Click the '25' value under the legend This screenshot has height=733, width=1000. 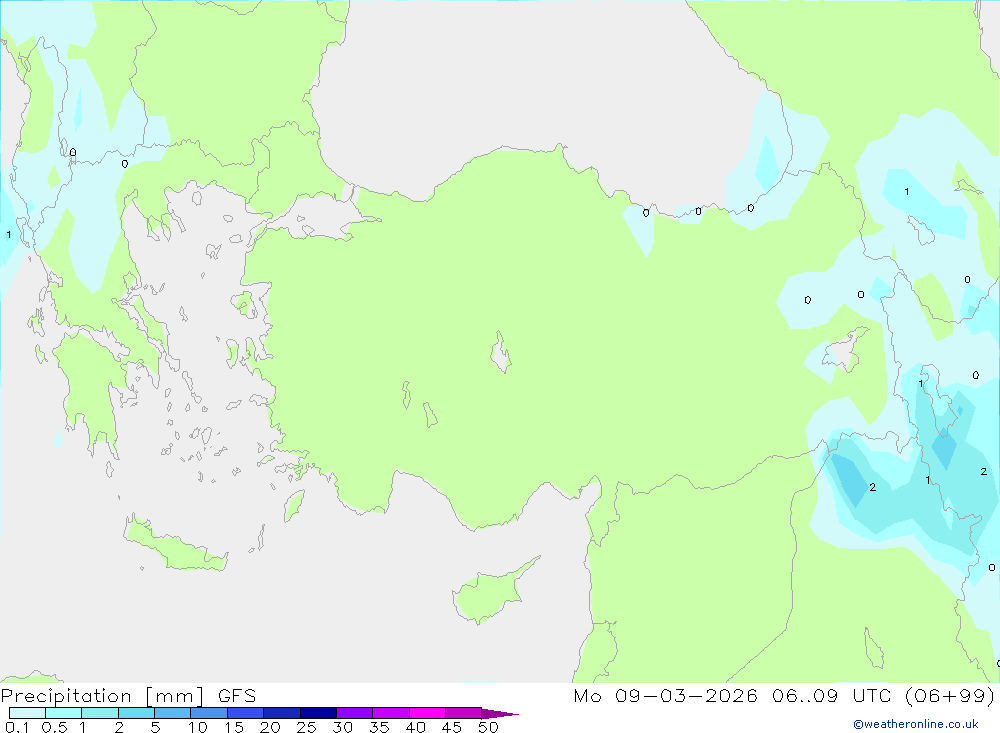click(307, 727)
